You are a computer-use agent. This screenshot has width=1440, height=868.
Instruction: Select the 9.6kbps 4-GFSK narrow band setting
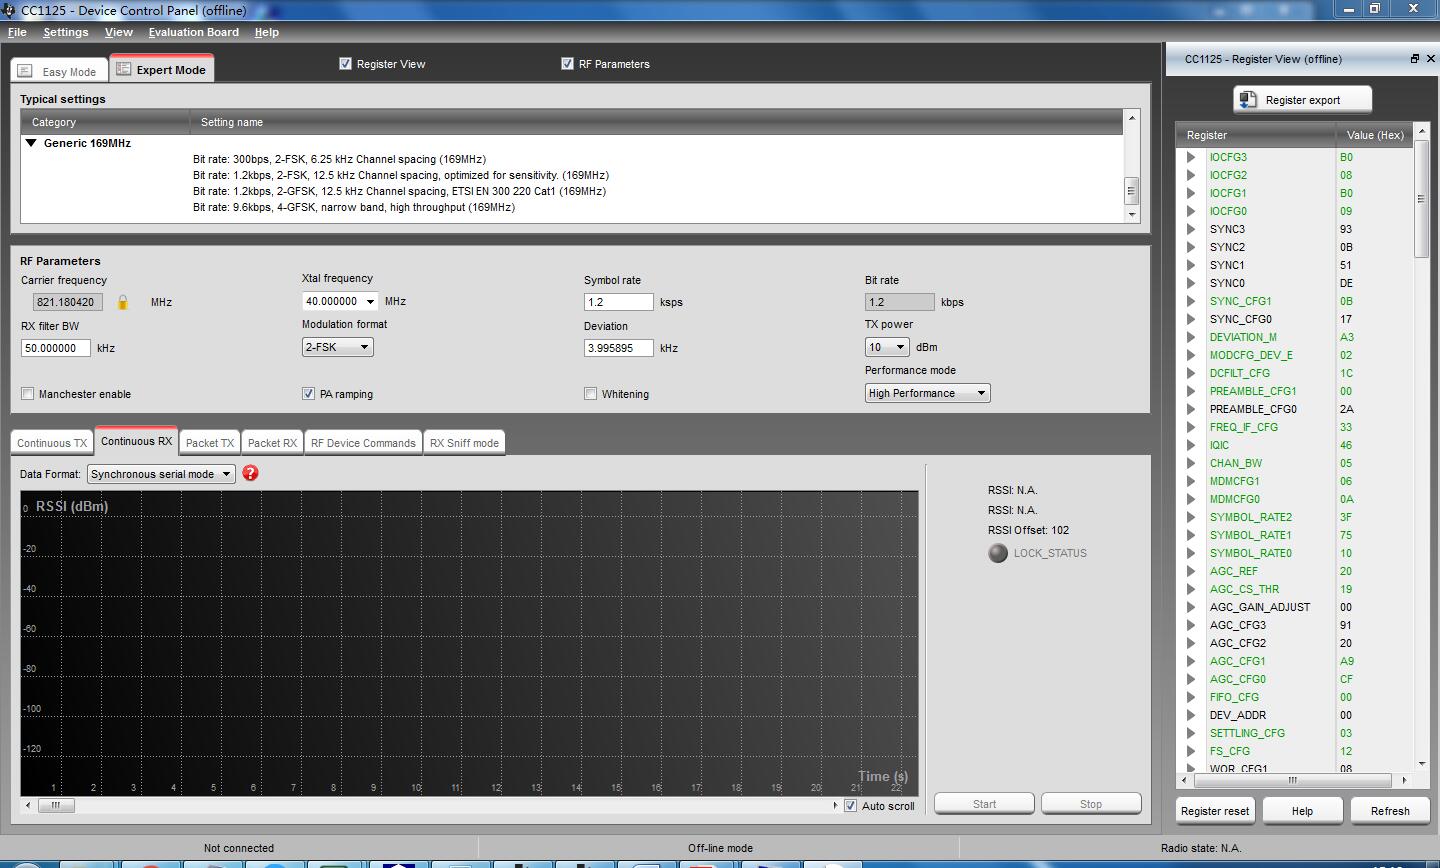pos(354,207)
